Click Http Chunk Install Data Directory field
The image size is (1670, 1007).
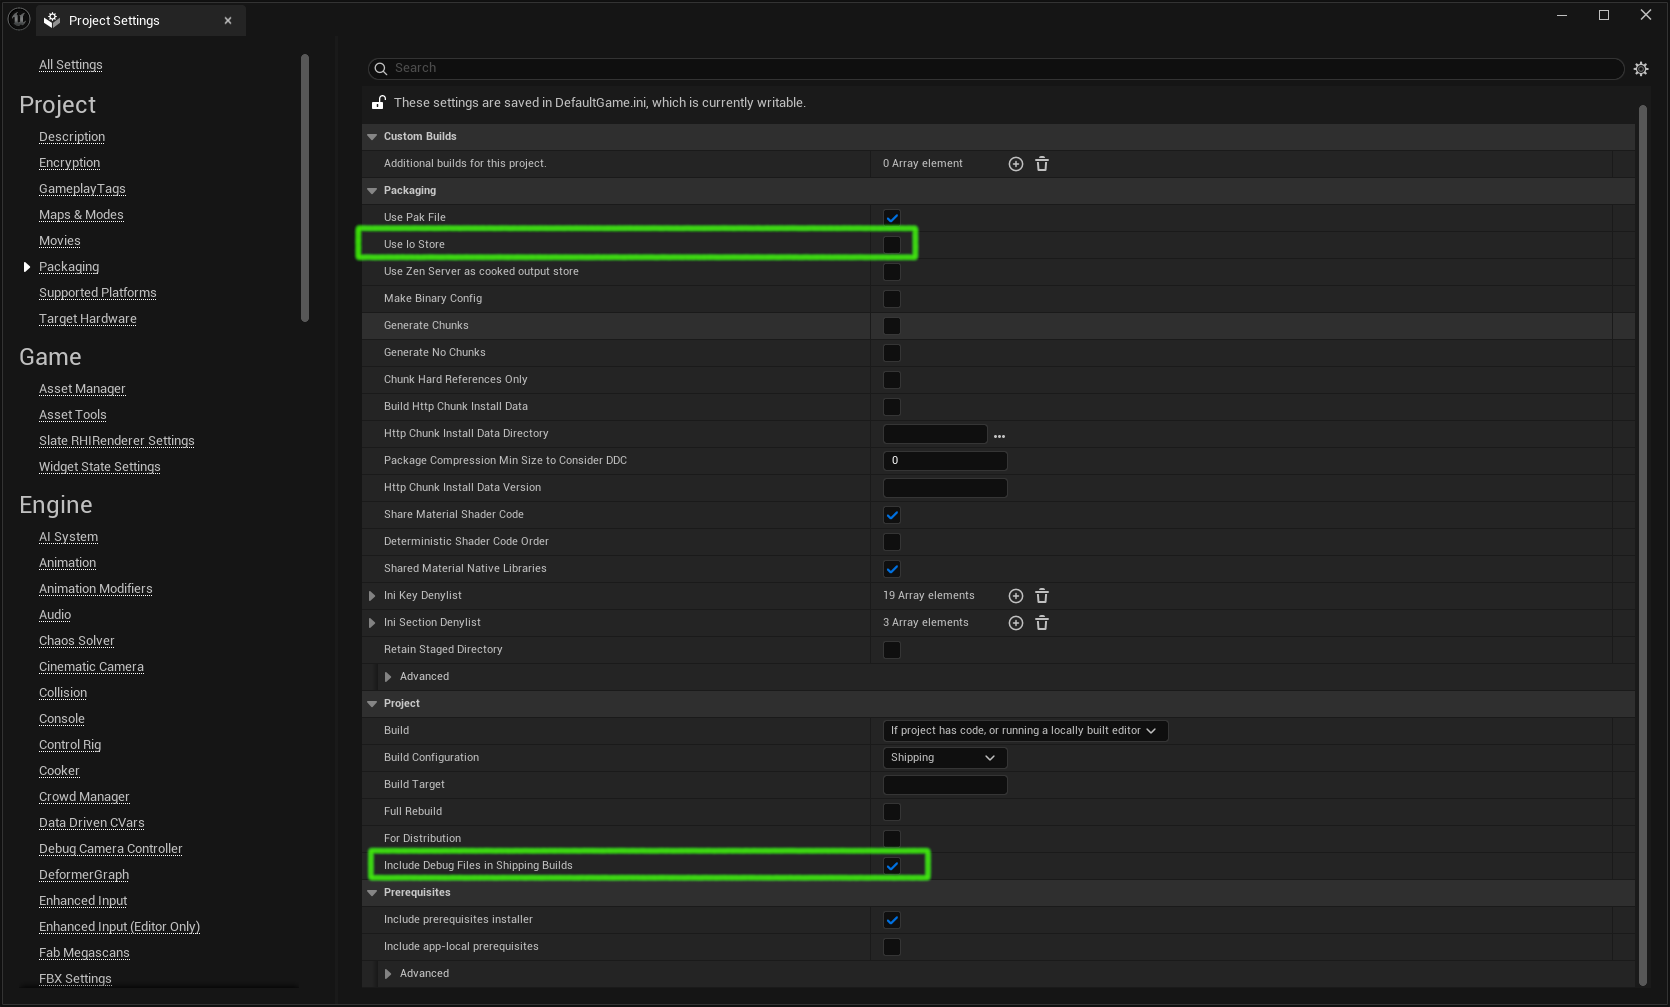coord(935,434)
